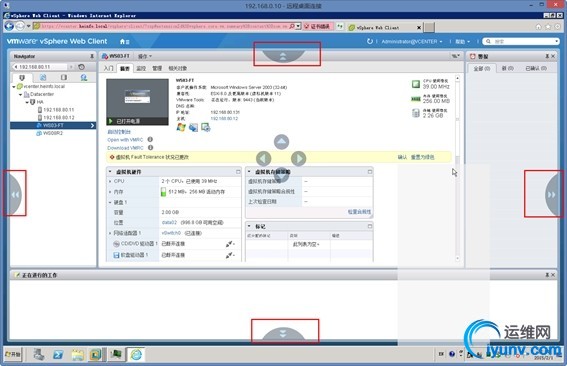The image size is (567, 366).
Task: Select the VMs and Templates navigator tab
Action: [43, 77]
